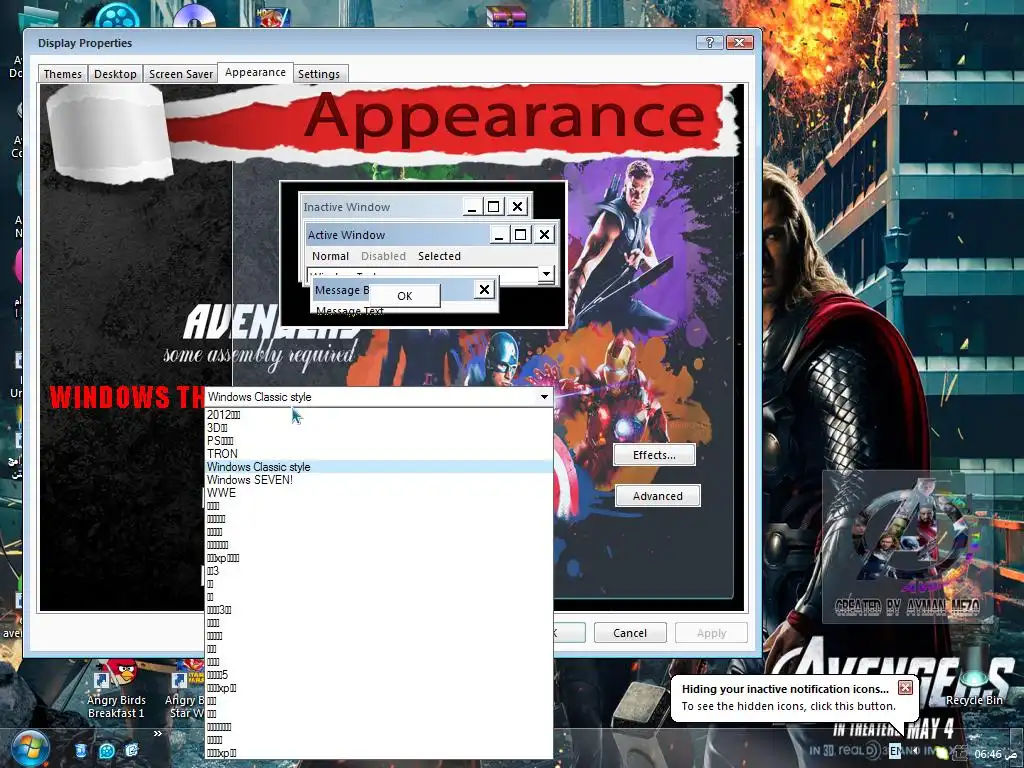
Task: Choose 2012 style from list
Action: click(379, 415)
